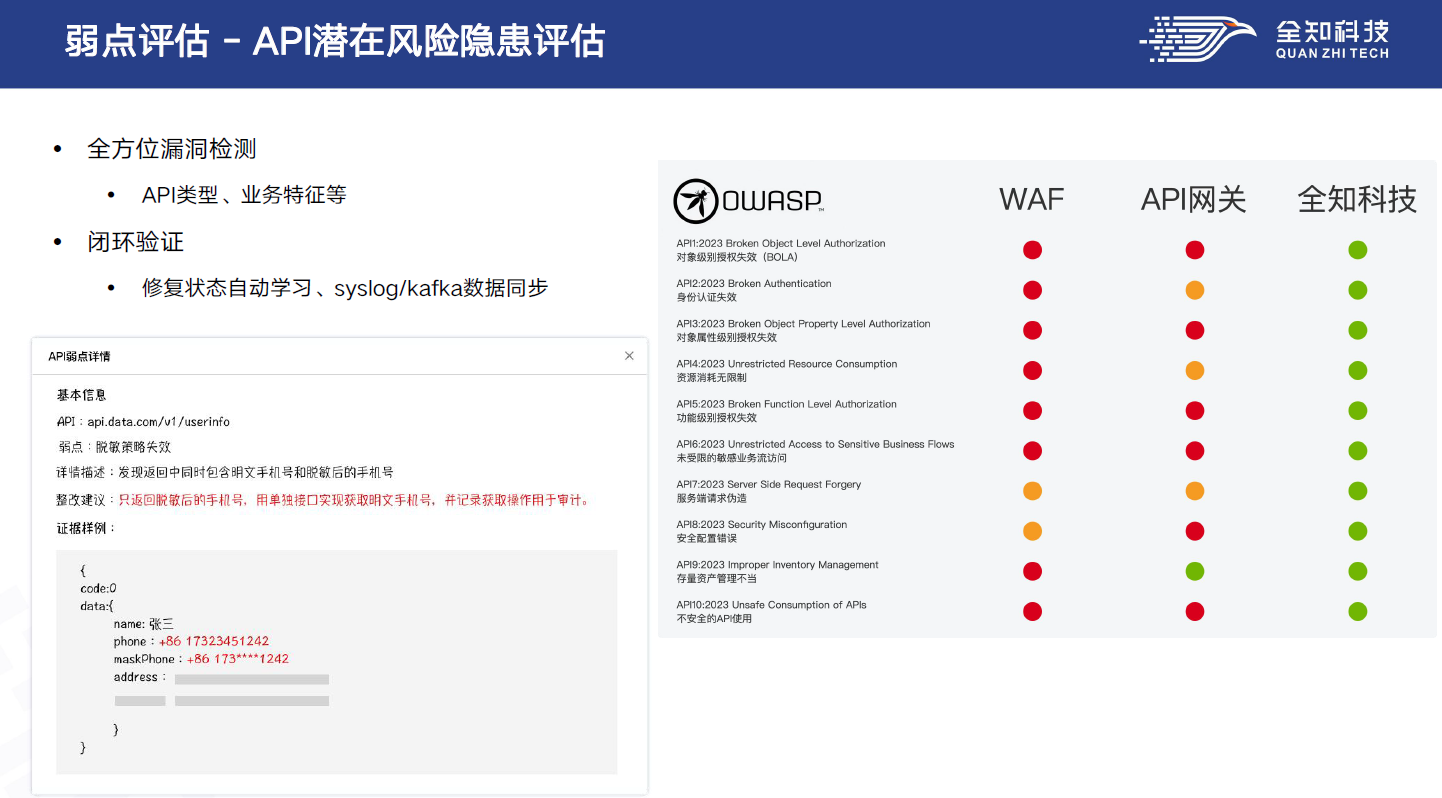Select the WAF column header
The width and height of the screenshot is (1442, 798).
coord(1032,199)
